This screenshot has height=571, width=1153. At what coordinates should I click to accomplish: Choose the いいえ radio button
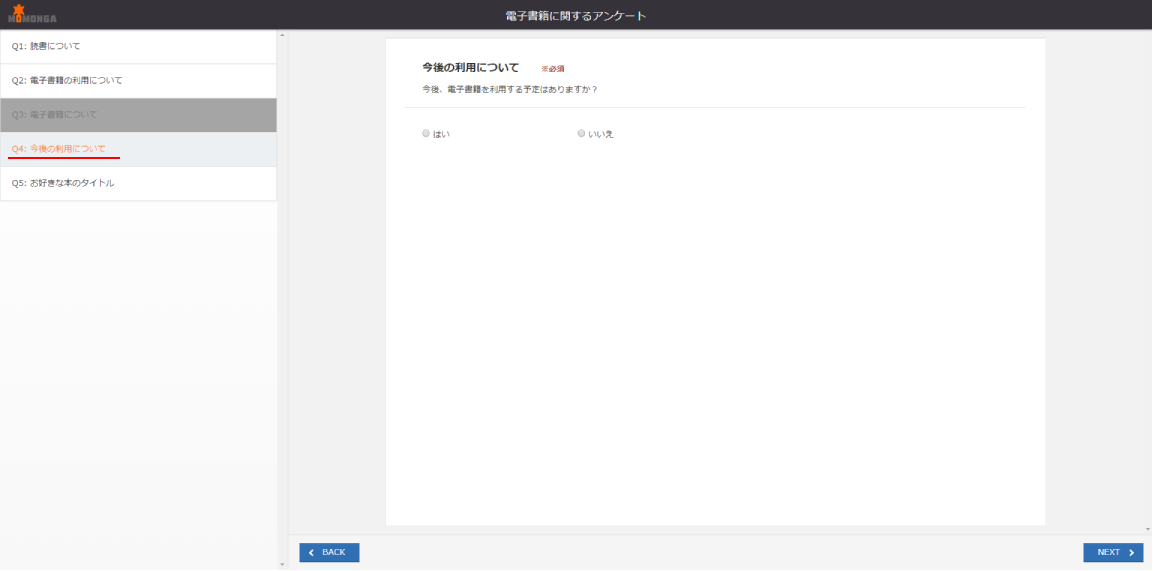581,134
